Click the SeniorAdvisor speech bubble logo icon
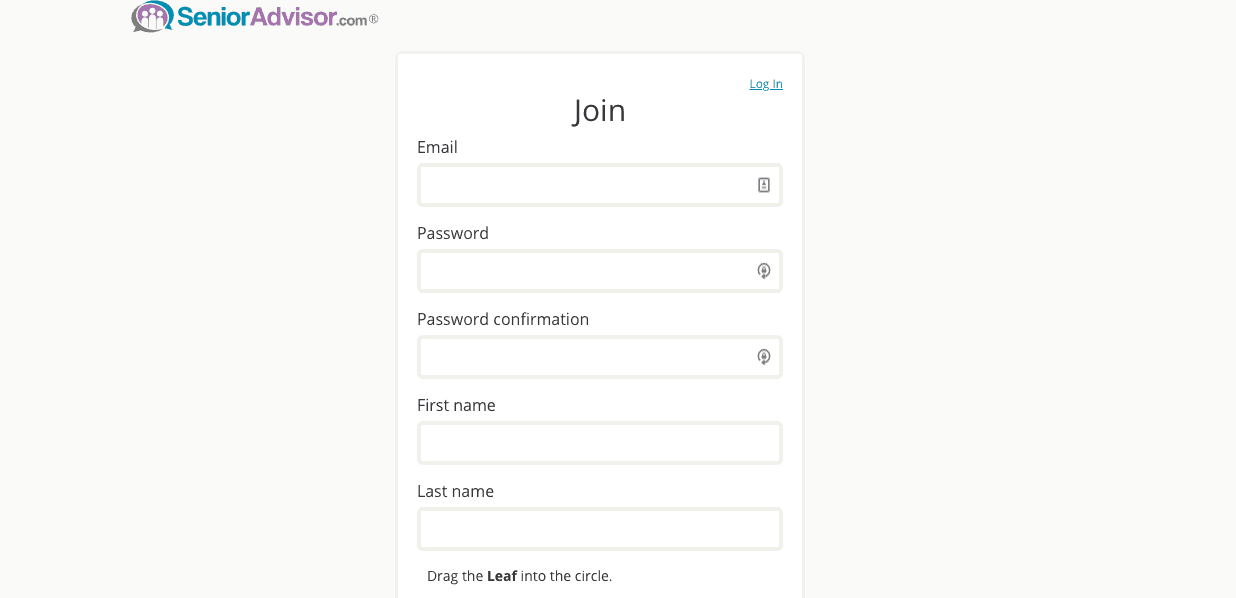This screenshot has height=598, width=1236. click(152, 17)
